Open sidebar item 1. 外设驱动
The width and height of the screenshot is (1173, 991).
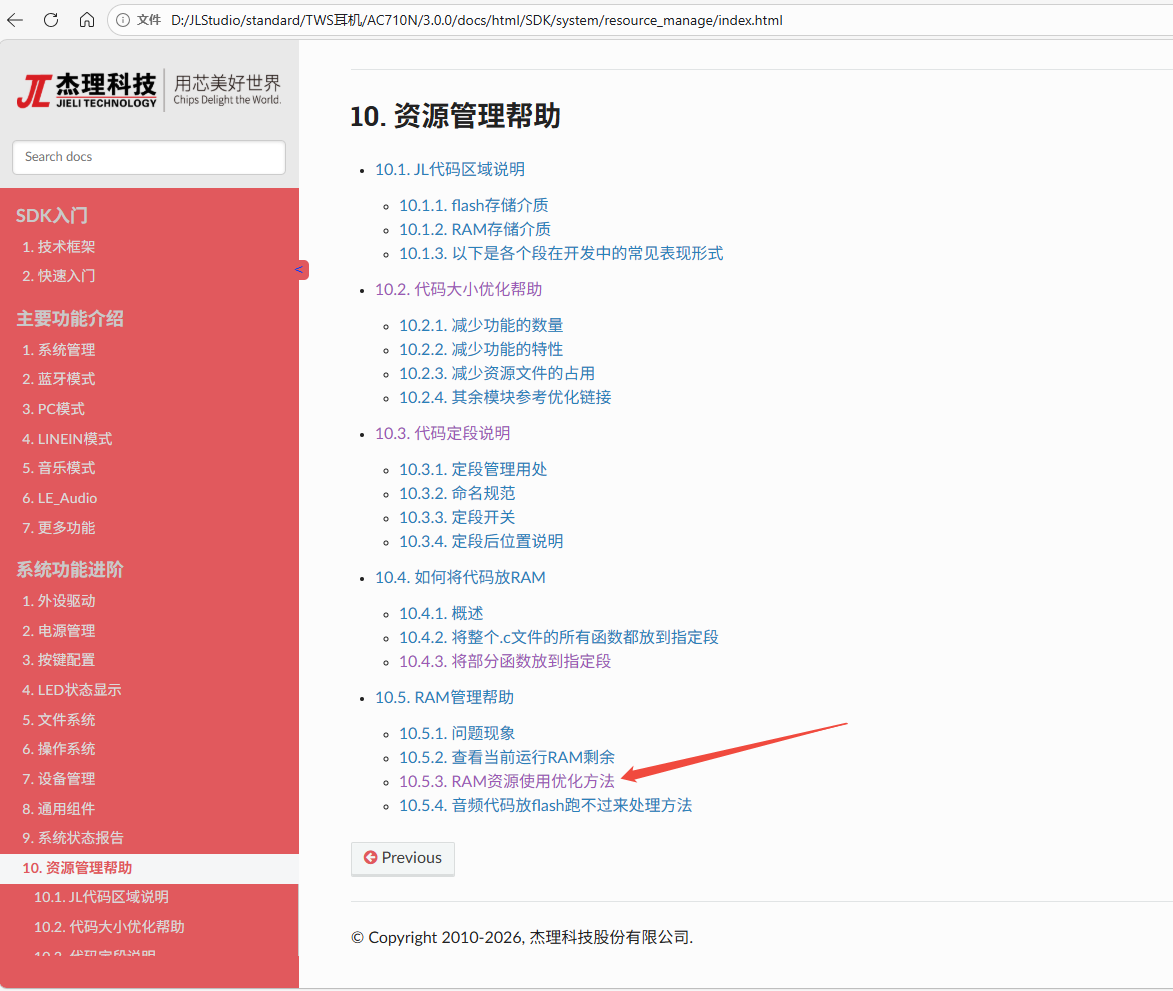[58, 601]
